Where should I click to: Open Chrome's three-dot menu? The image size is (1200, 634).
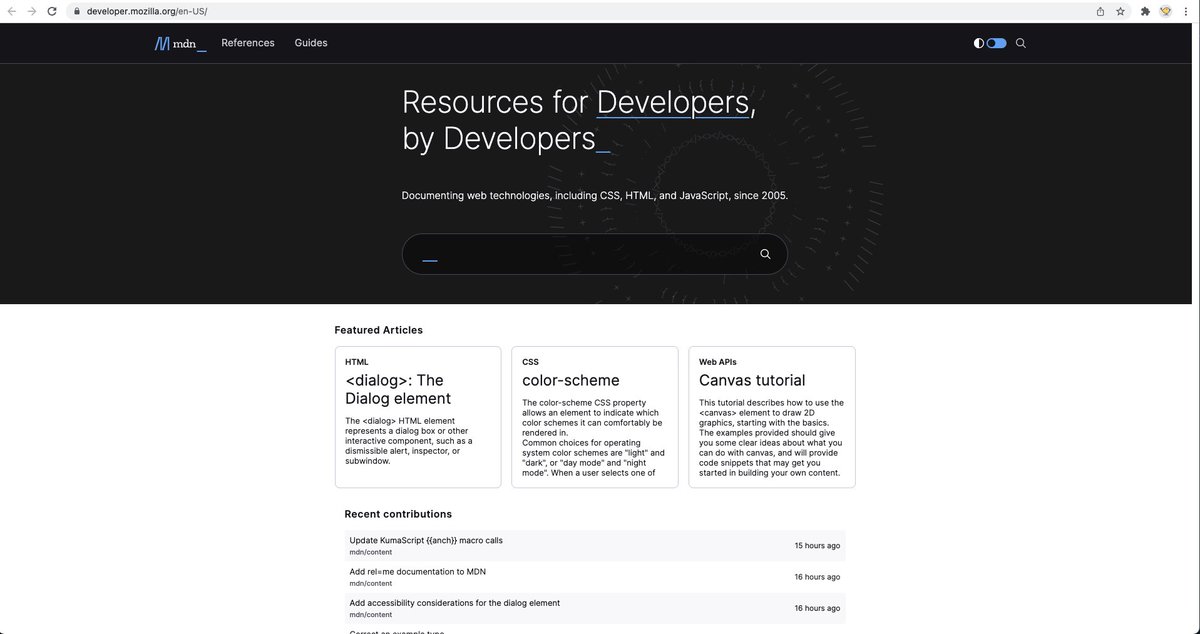coord(1186,11)
